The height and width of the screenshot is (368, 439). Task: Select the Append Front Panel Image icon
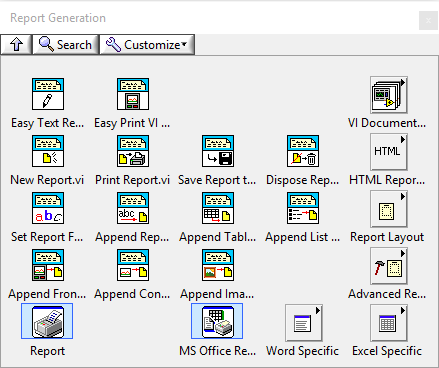pyautogui.click(x=48, y=265)
